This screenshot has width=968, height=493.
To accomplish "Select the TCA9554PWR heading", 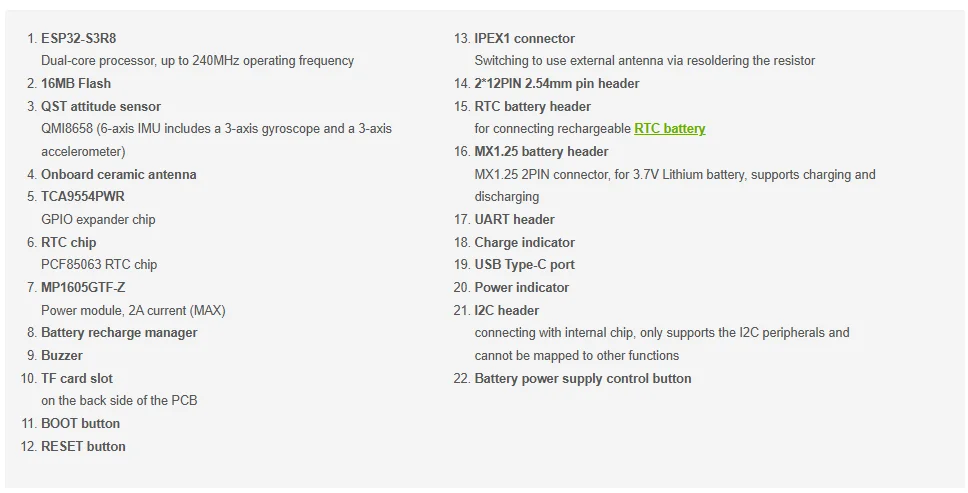I will point(83,196).
